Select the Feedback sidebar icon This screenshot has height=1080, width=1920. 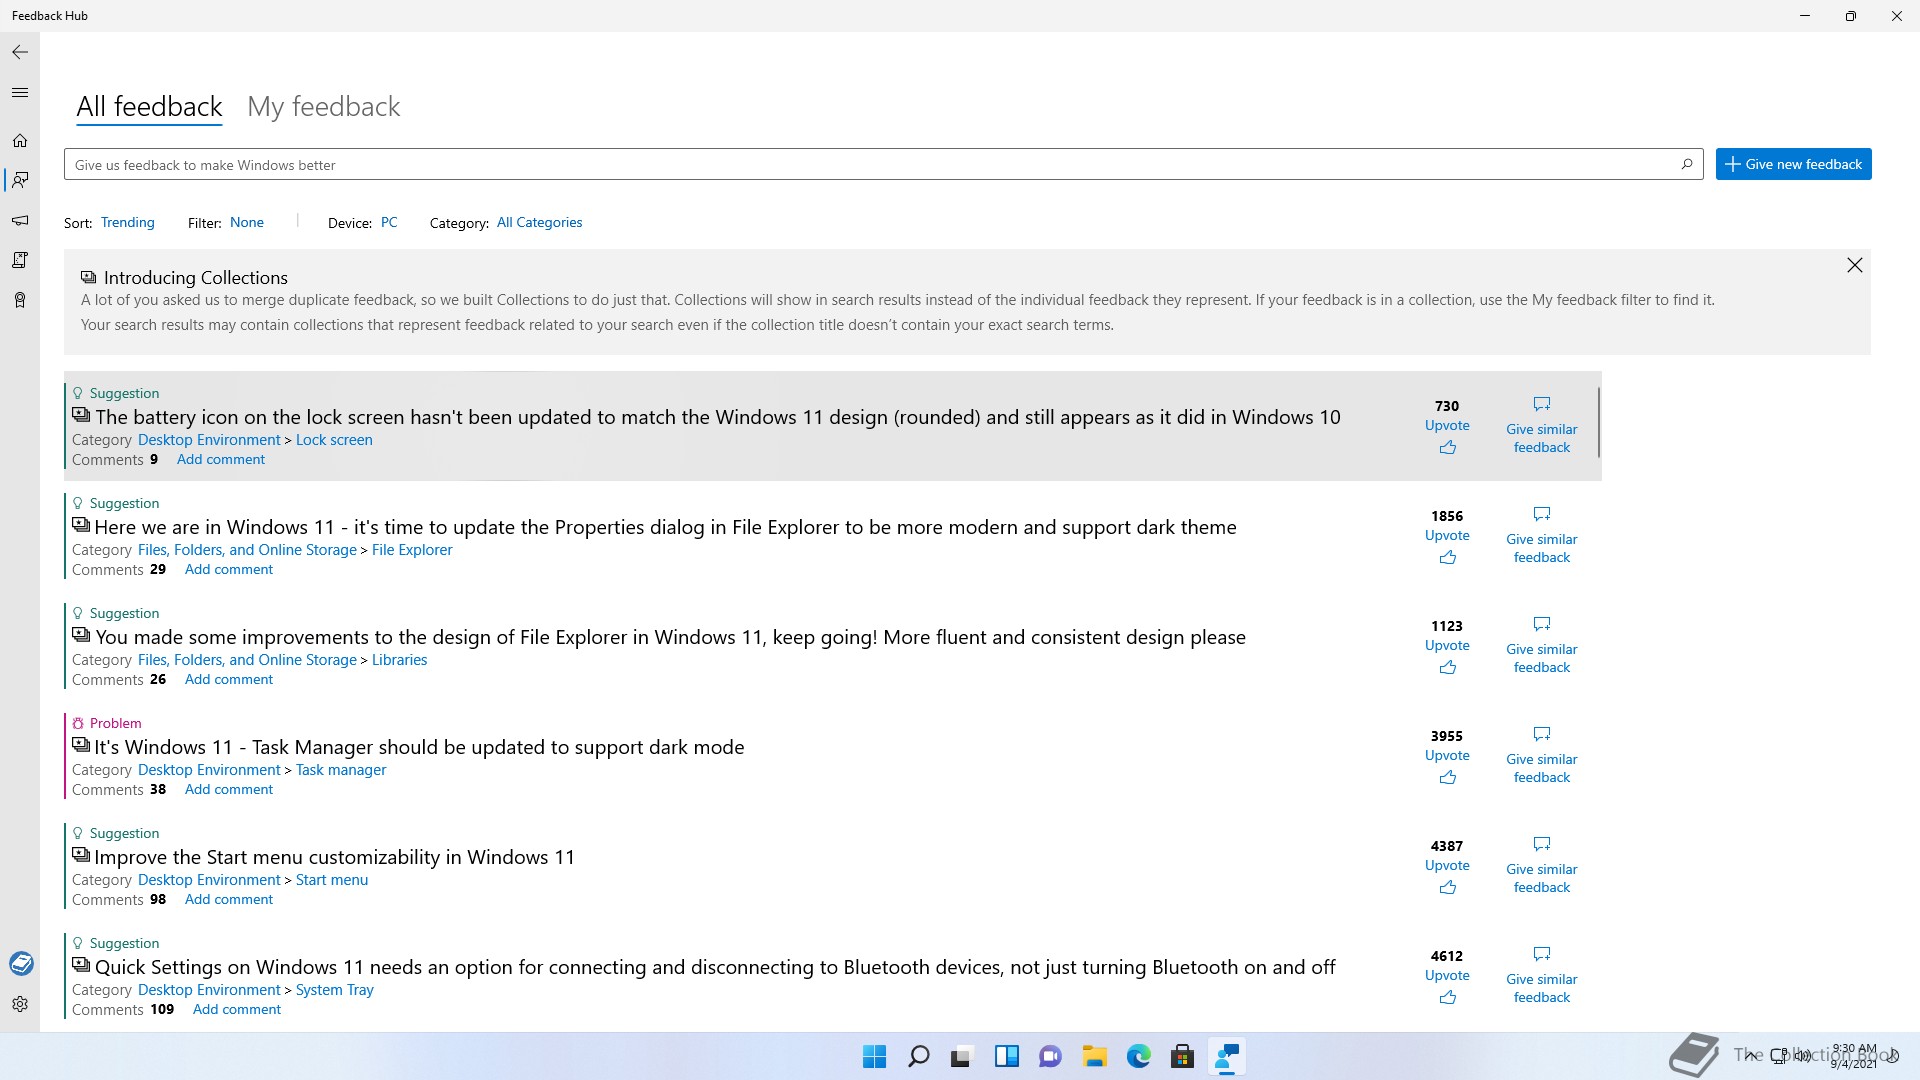pyautogui.click(x=20, y=180)
